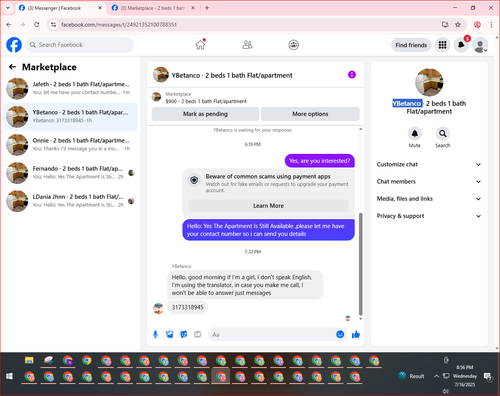Expand the Customize chat section
Screen dimensions: 500x396
coord(429,164)
